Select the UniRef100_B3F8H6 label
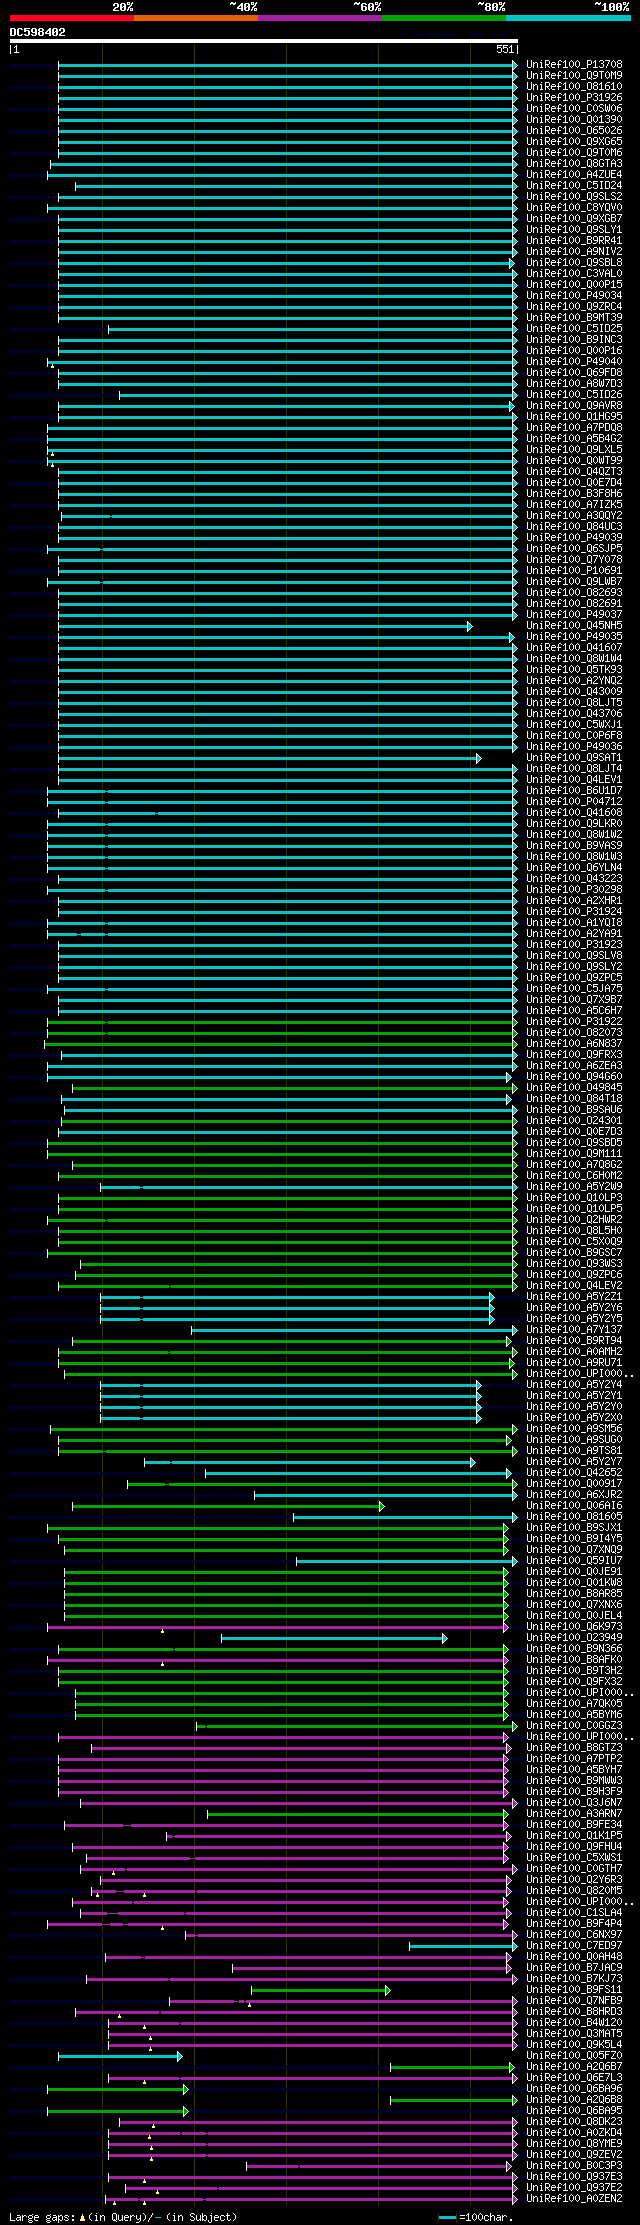The image size is (640, 2225). tap(574, 494)
